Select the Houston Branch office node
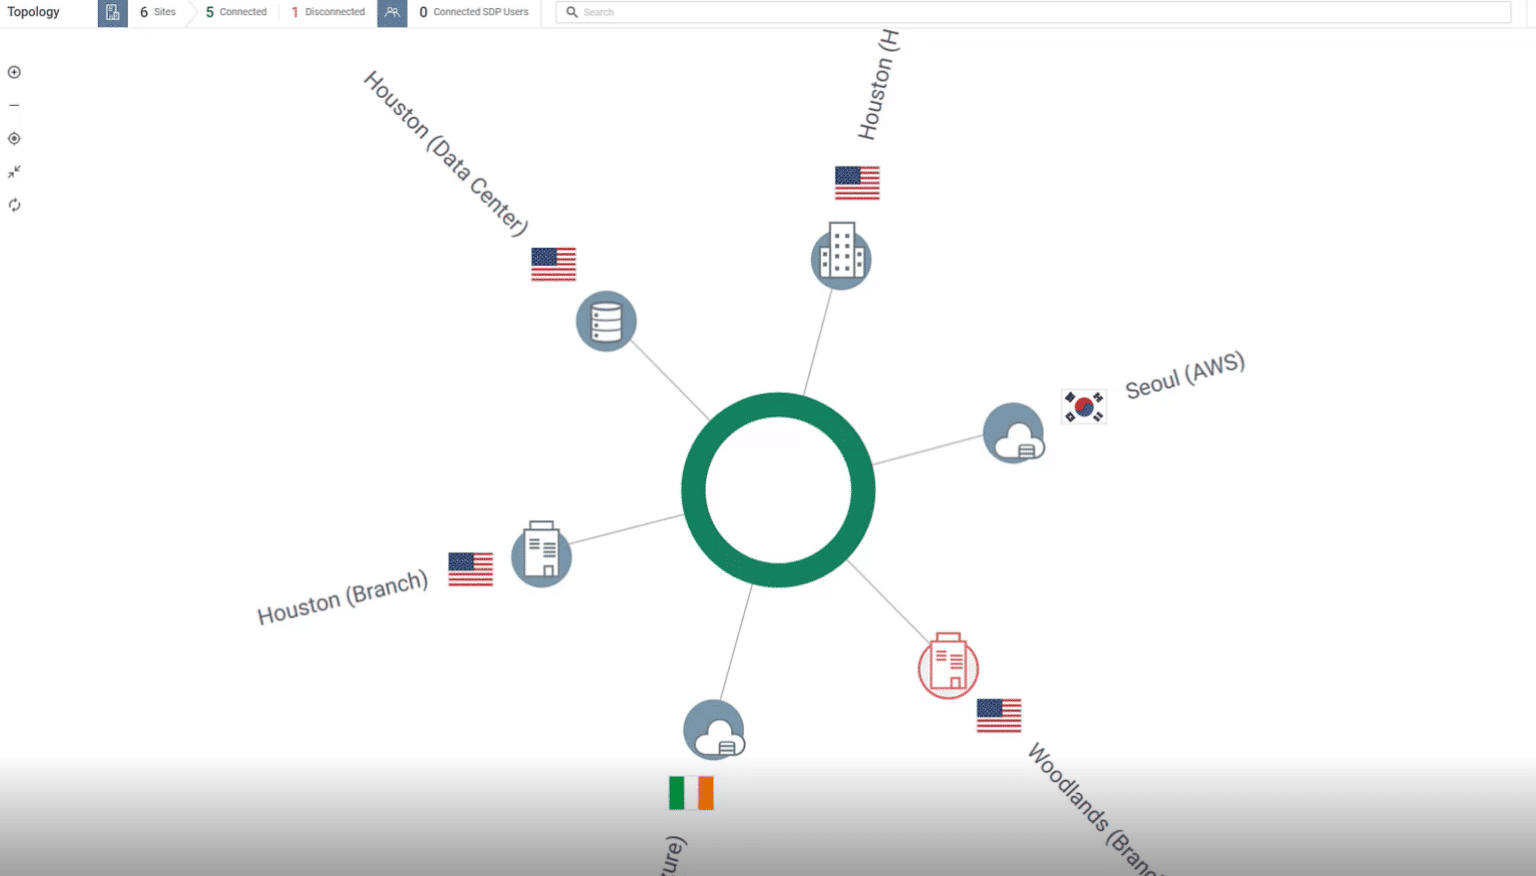Viewport: 1536px width, 876px height. (x=541, y=554)
